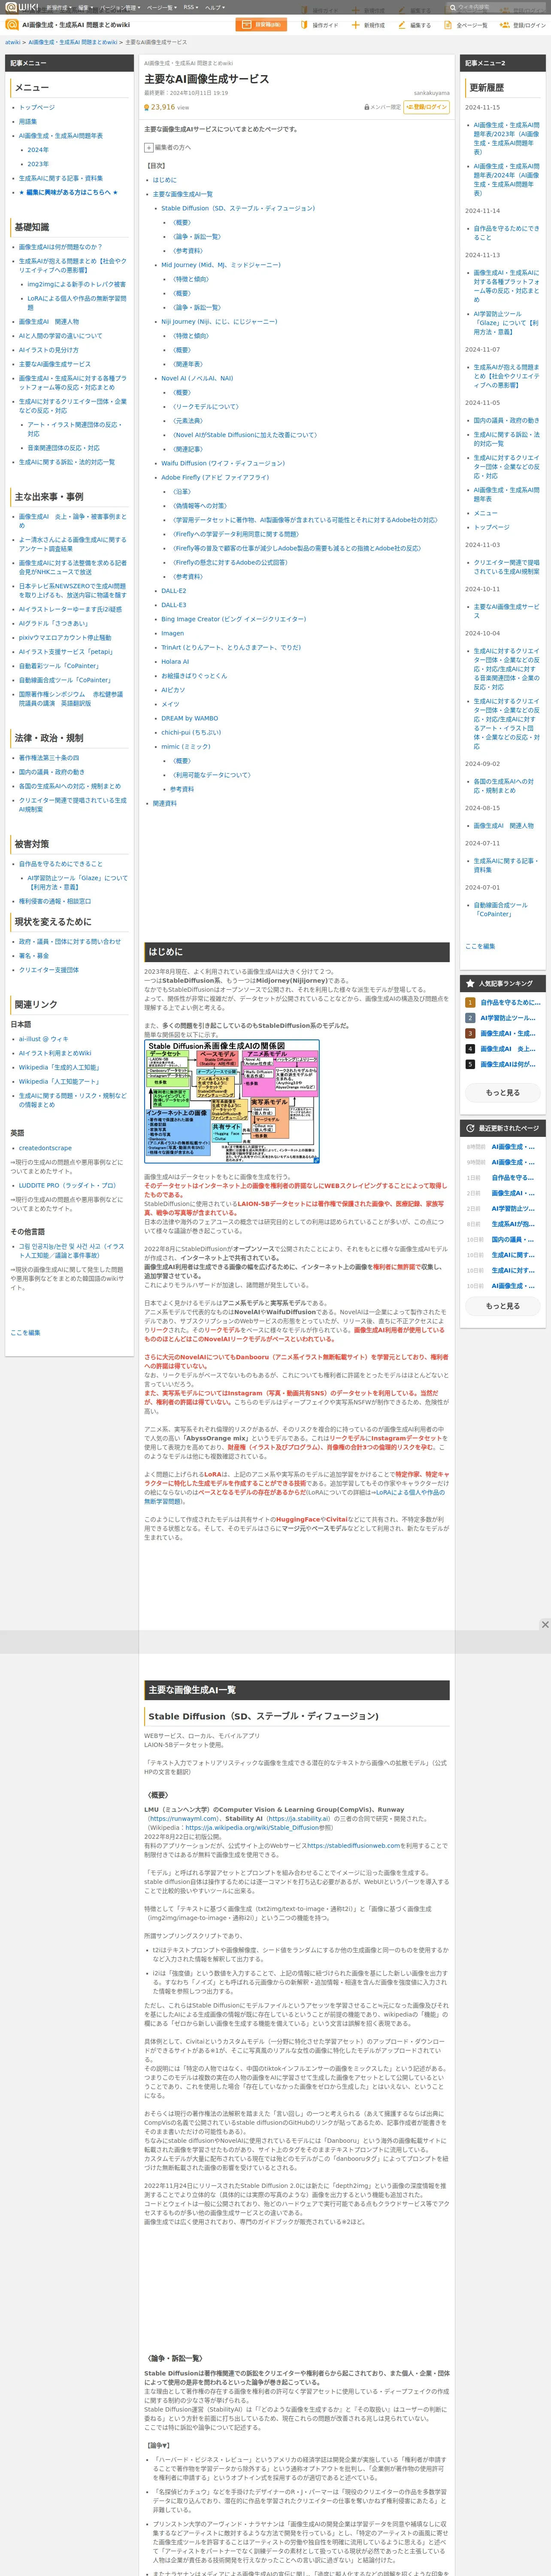
Task: Click the 編集する pencil icon in the header
Action: [402, 25]
